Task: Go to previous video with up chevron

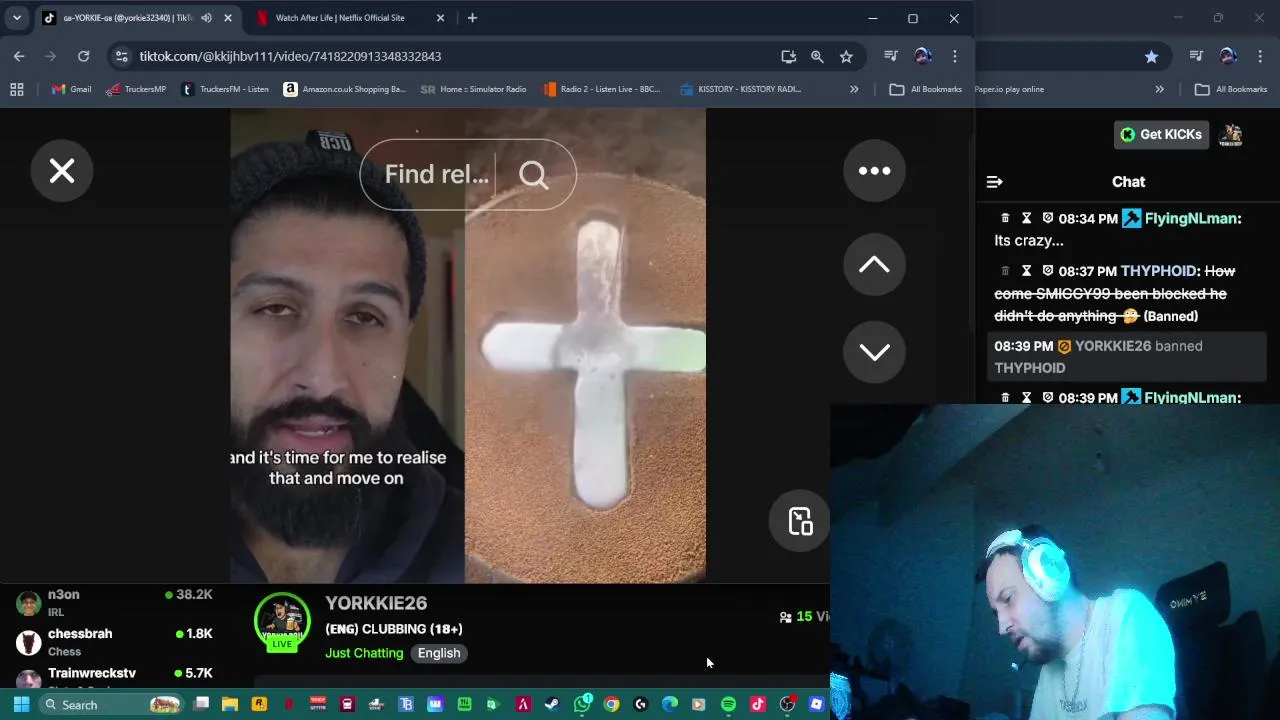Action: pyautogui.click(x=874, y=264)
